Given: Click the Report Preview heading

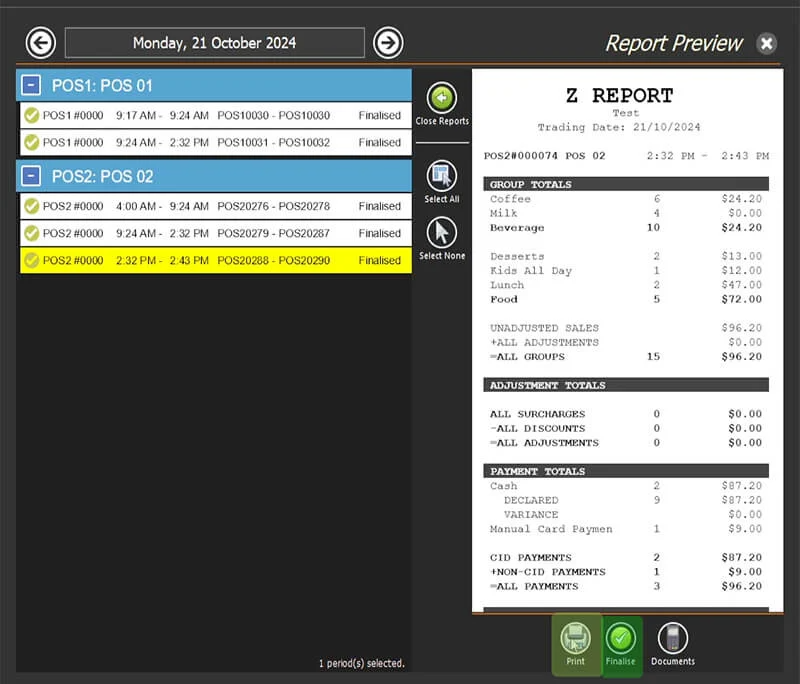Looking at the screenshot, I should click(x=674, y=43).
